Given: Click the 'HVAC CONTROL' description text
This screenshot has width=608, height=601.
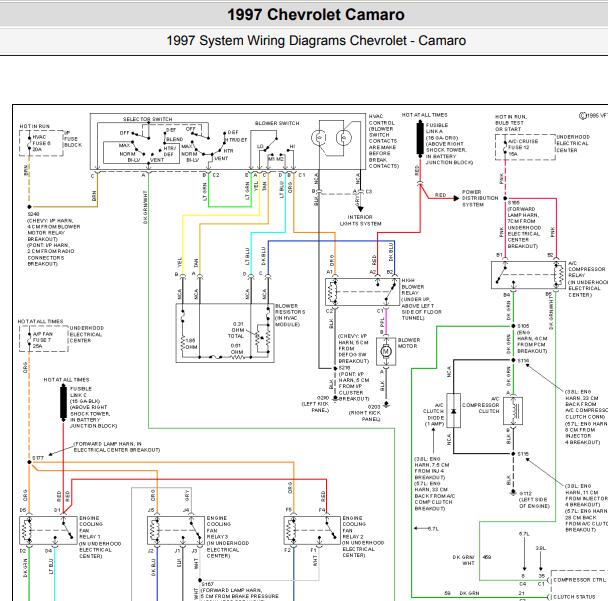Looking at the screenshot, I should (383, 141).
